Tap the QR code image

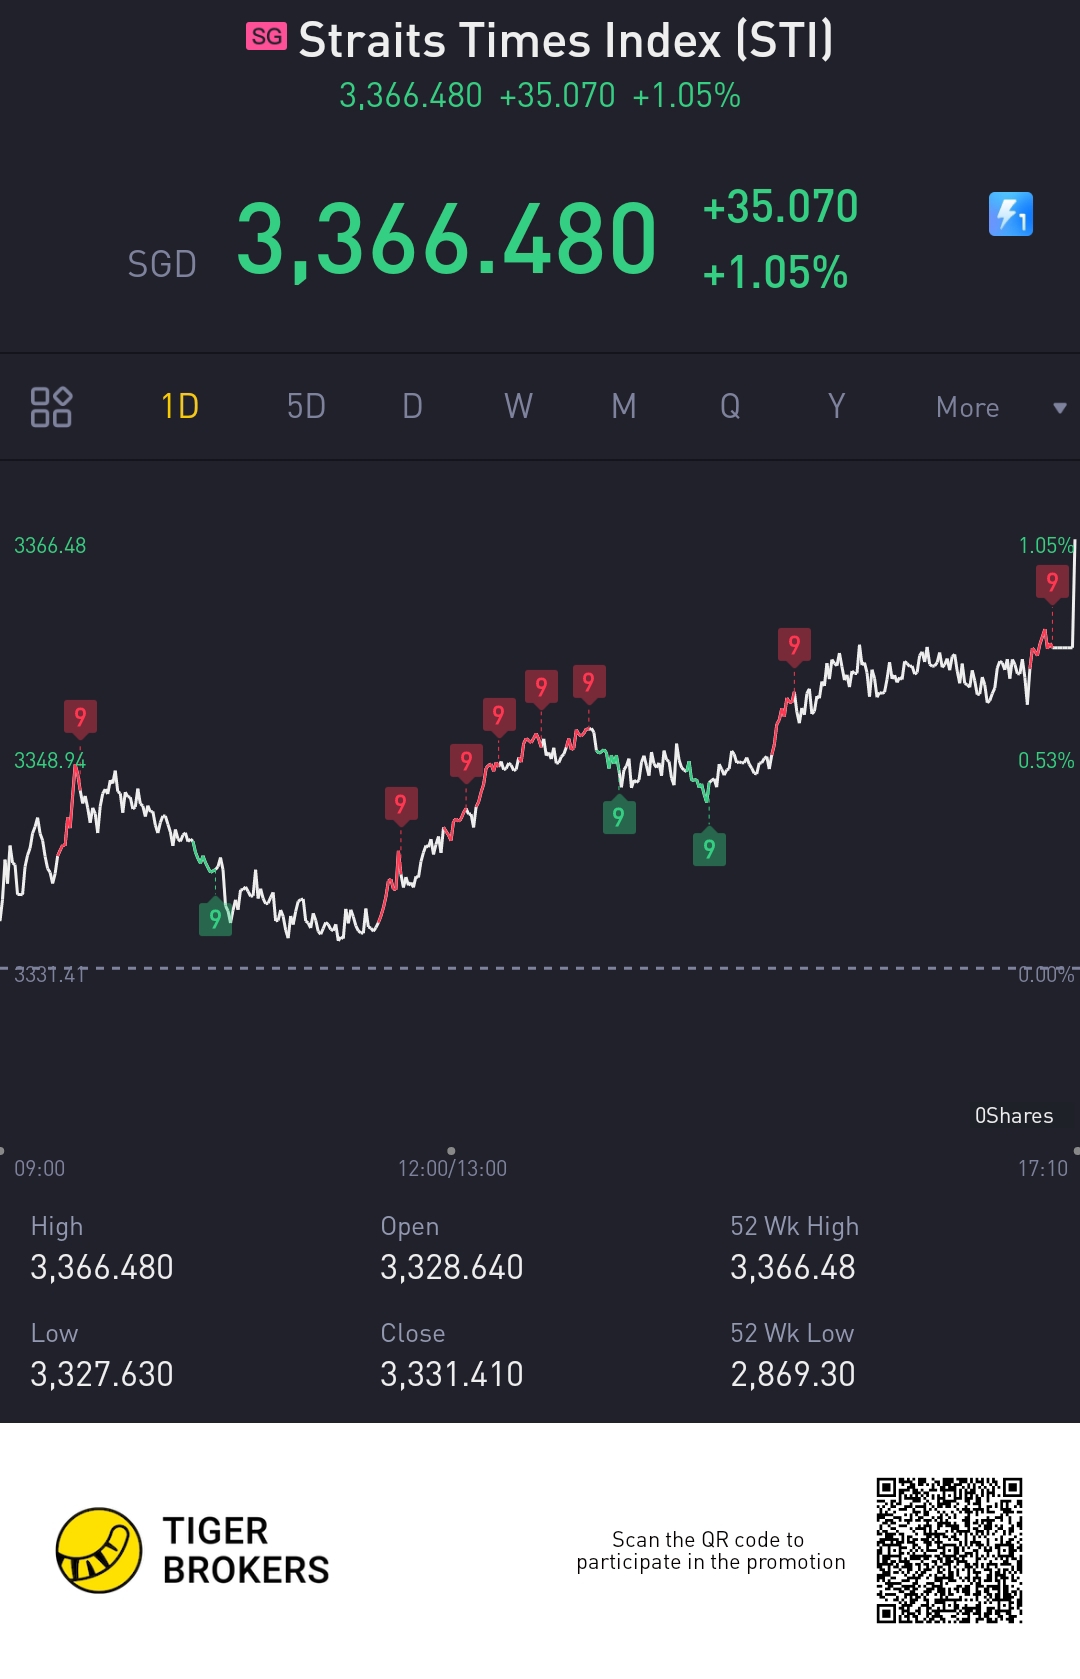click(x=949, y=1550)
